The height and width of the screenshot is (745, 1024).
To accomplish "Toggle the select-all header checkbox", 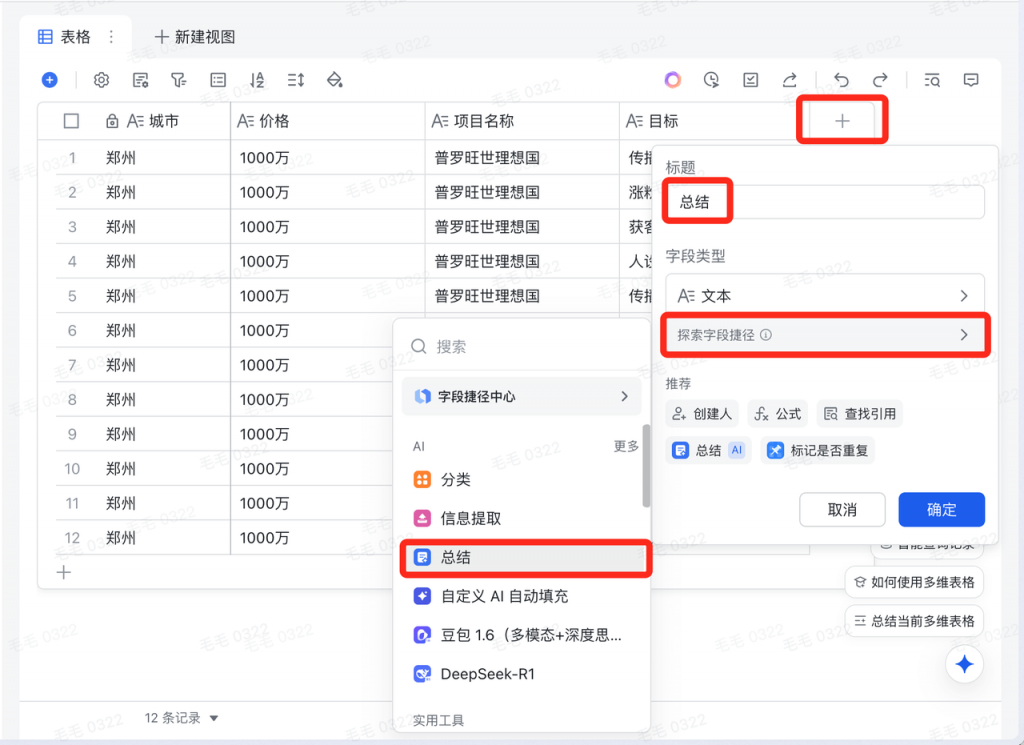I will pos(71,121).
